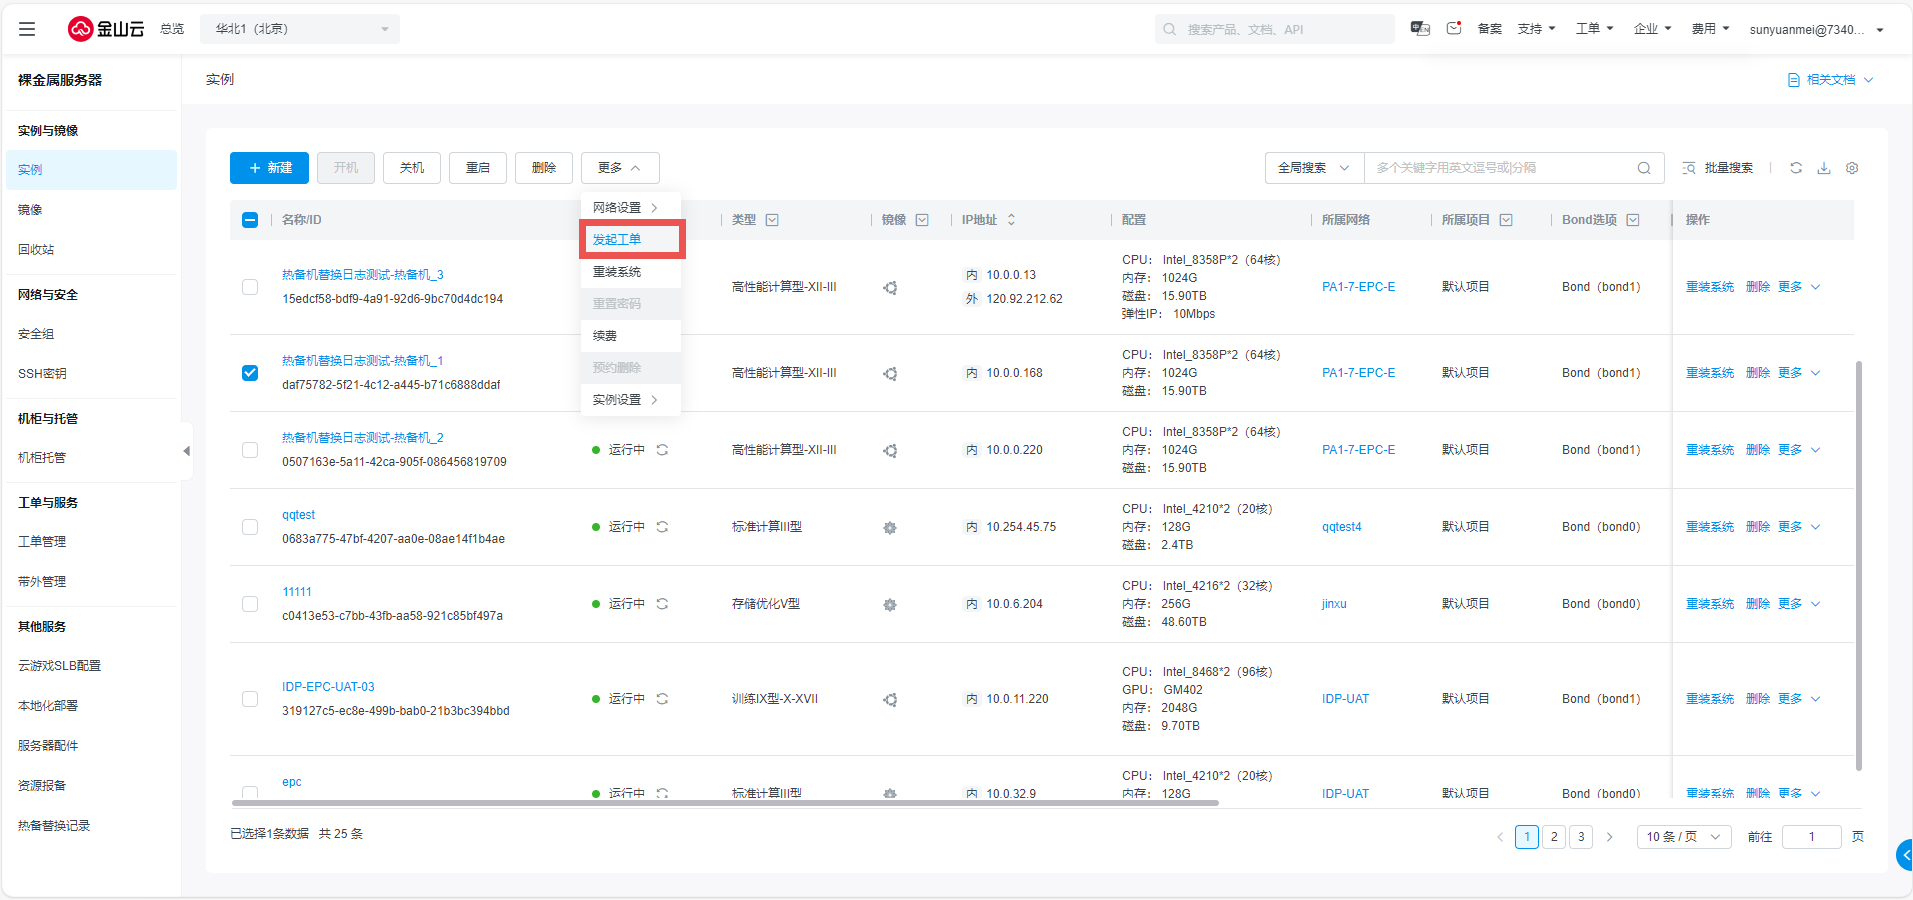Click the image filter icon in column header
Image resolution: width=1913 pixels, height=900 pixels.
922,220
